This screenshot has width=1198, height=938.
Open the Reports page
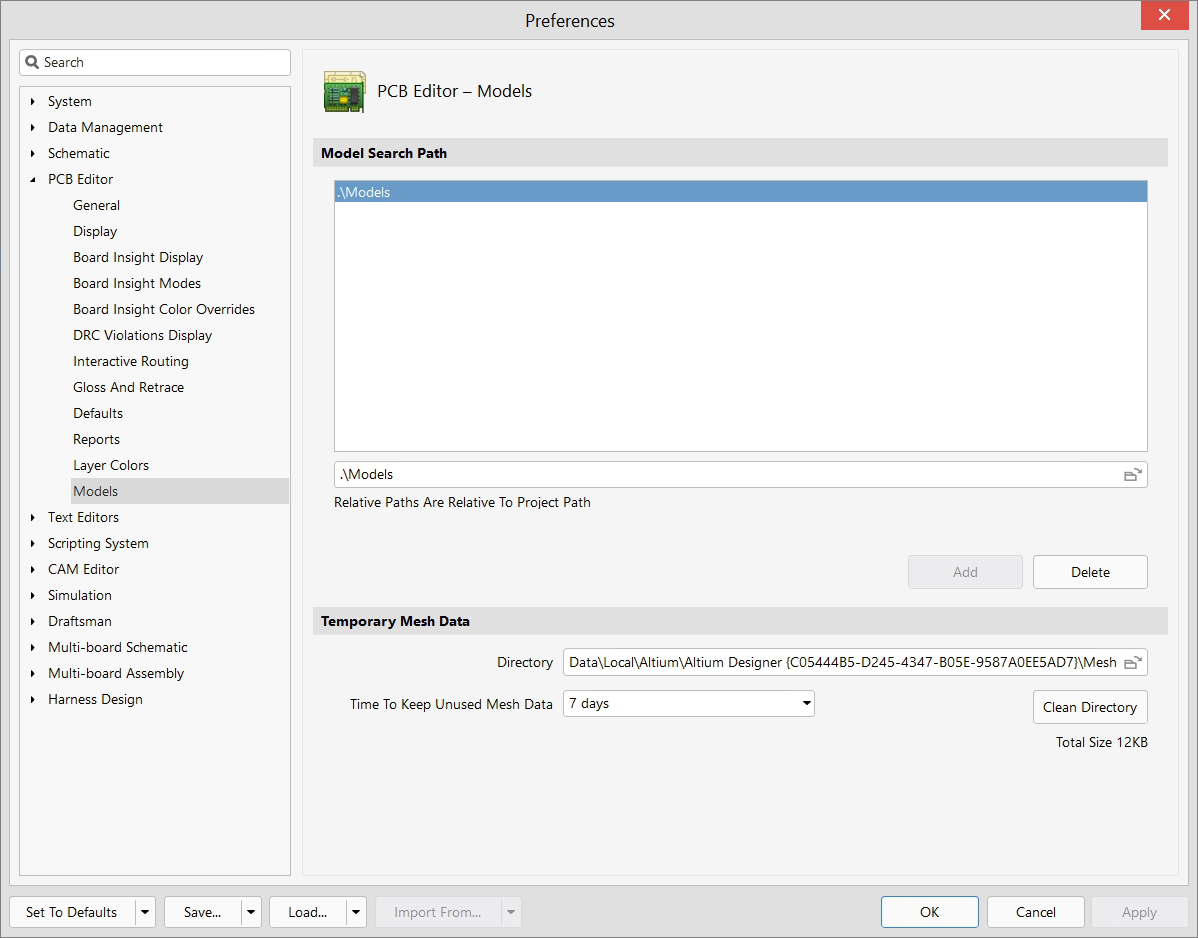click(96, 439)
